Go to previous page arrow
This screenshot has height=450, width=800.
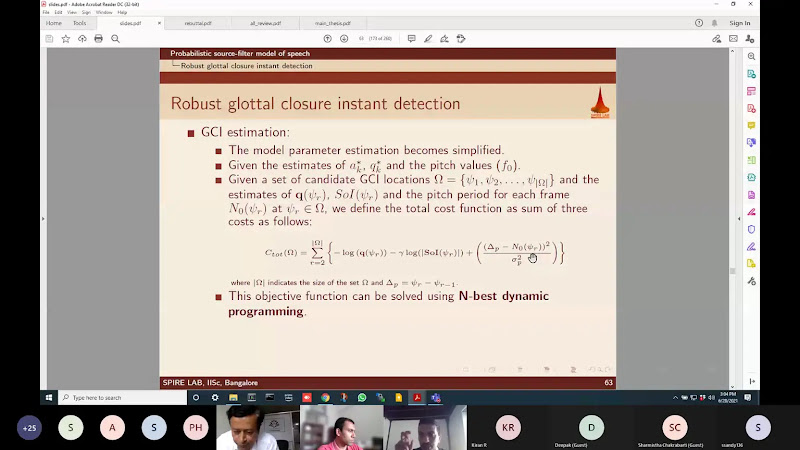[x=328, y=39]
